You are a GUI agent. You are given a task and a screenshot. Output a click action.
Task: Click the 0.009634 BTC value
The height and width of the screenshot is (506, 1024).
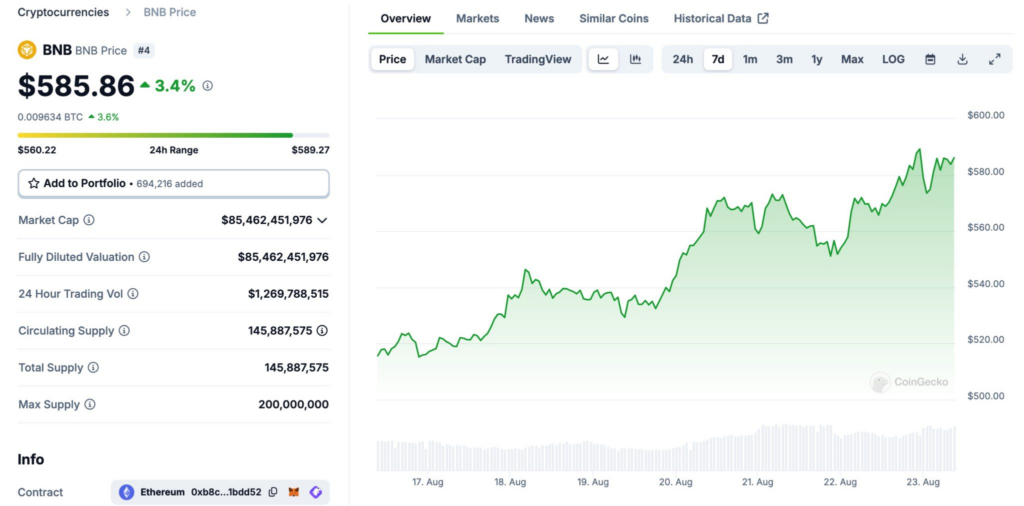pyautogui.click(x=50, y=117)
